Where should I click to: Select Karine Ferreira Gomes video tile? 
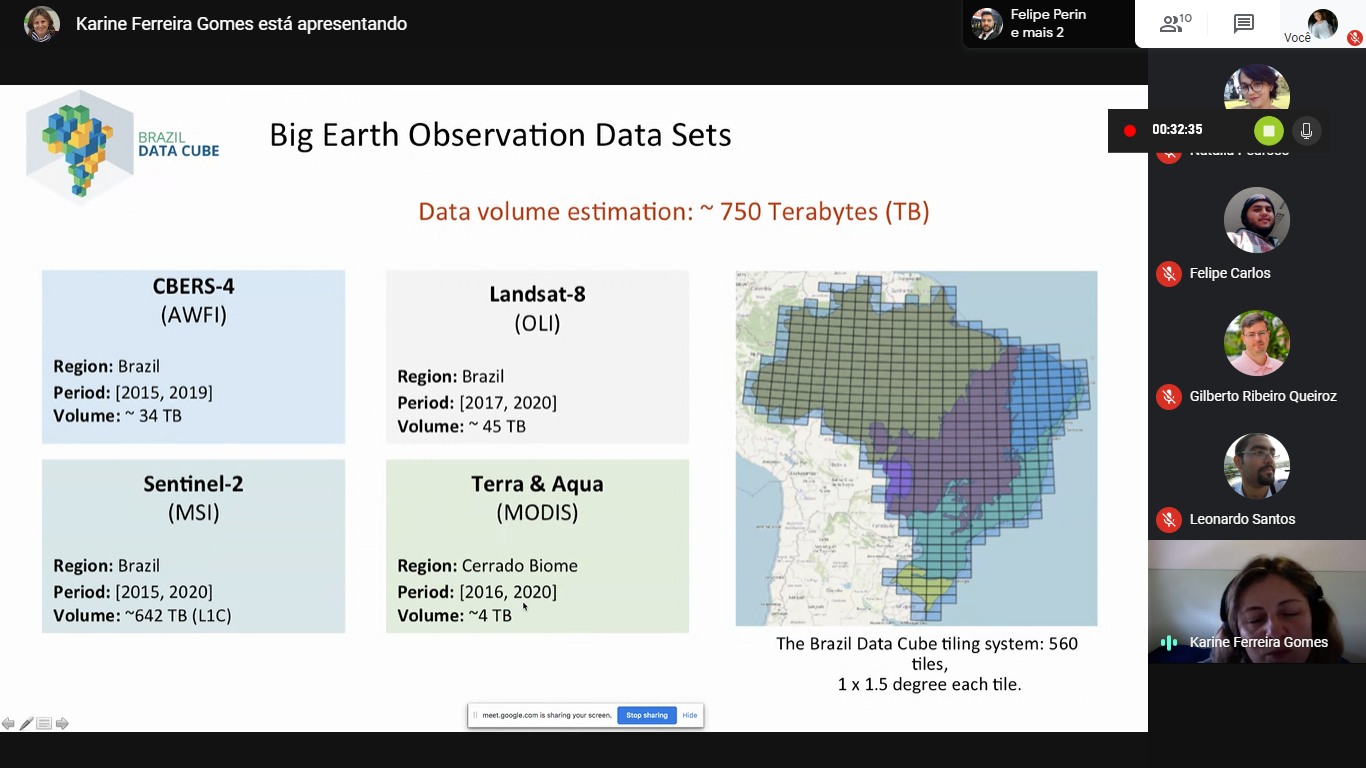pos(1257,602)
